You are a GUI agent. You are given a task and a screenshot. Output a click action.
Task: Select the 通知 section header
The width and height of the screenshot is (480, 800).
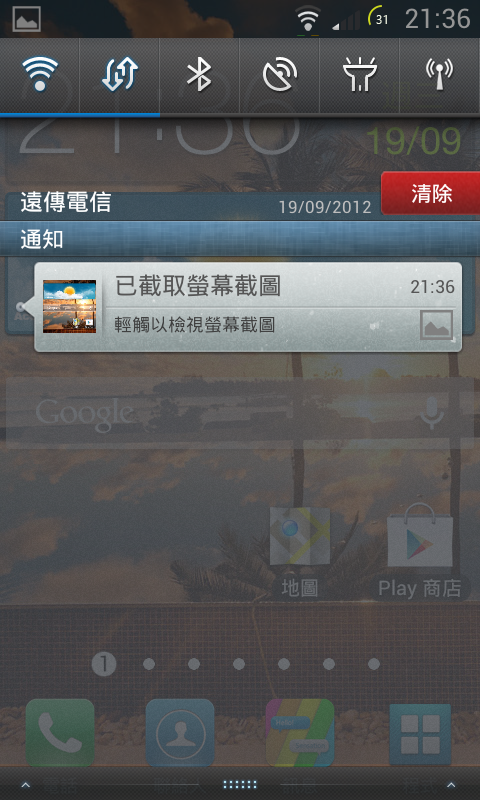(240, 239)
